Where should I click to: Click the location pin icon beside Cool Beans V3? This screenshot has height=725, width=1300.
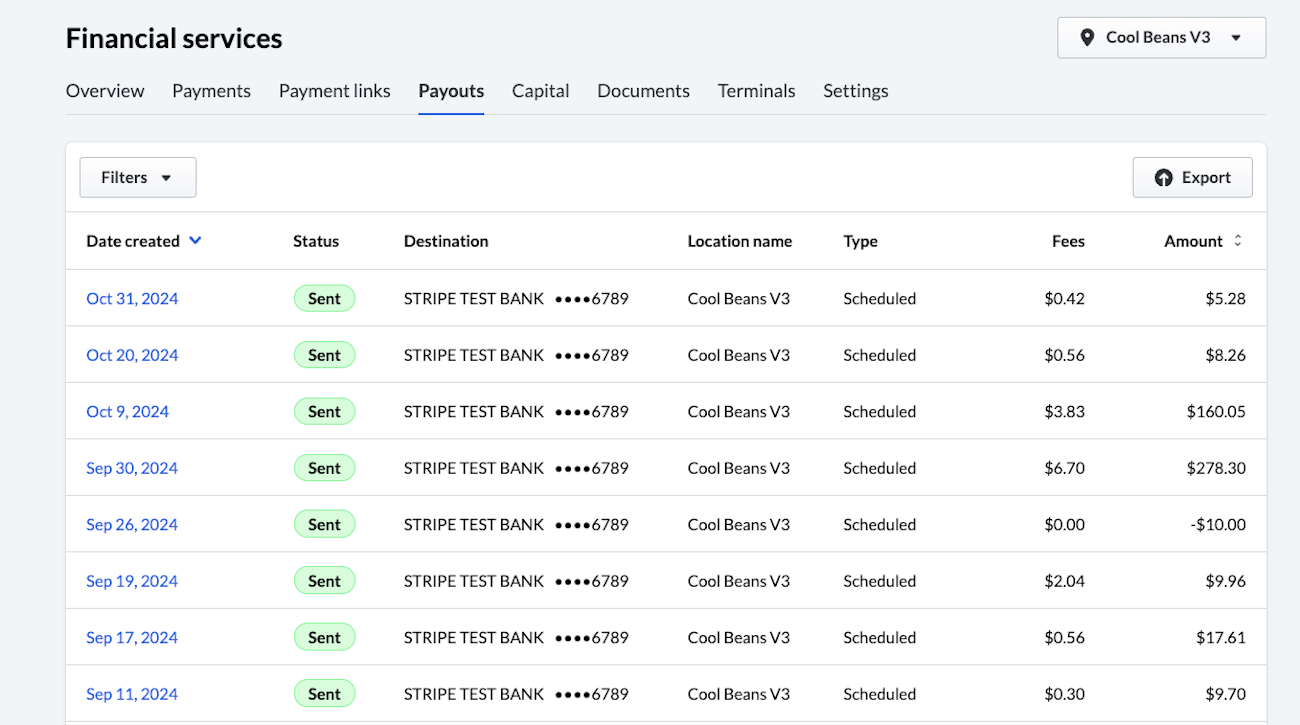tap(1088, 37)
